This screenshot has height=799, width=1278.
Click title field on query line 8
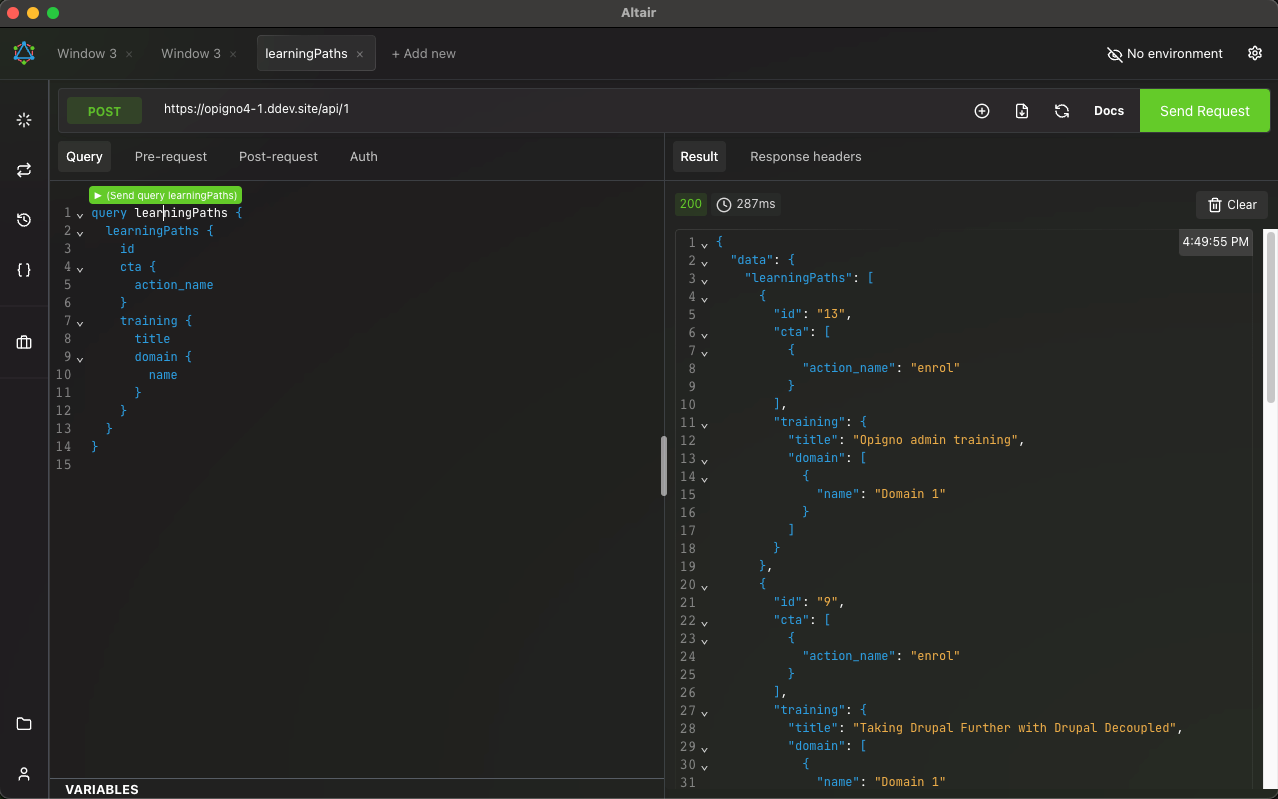click(x=153, y=339)
